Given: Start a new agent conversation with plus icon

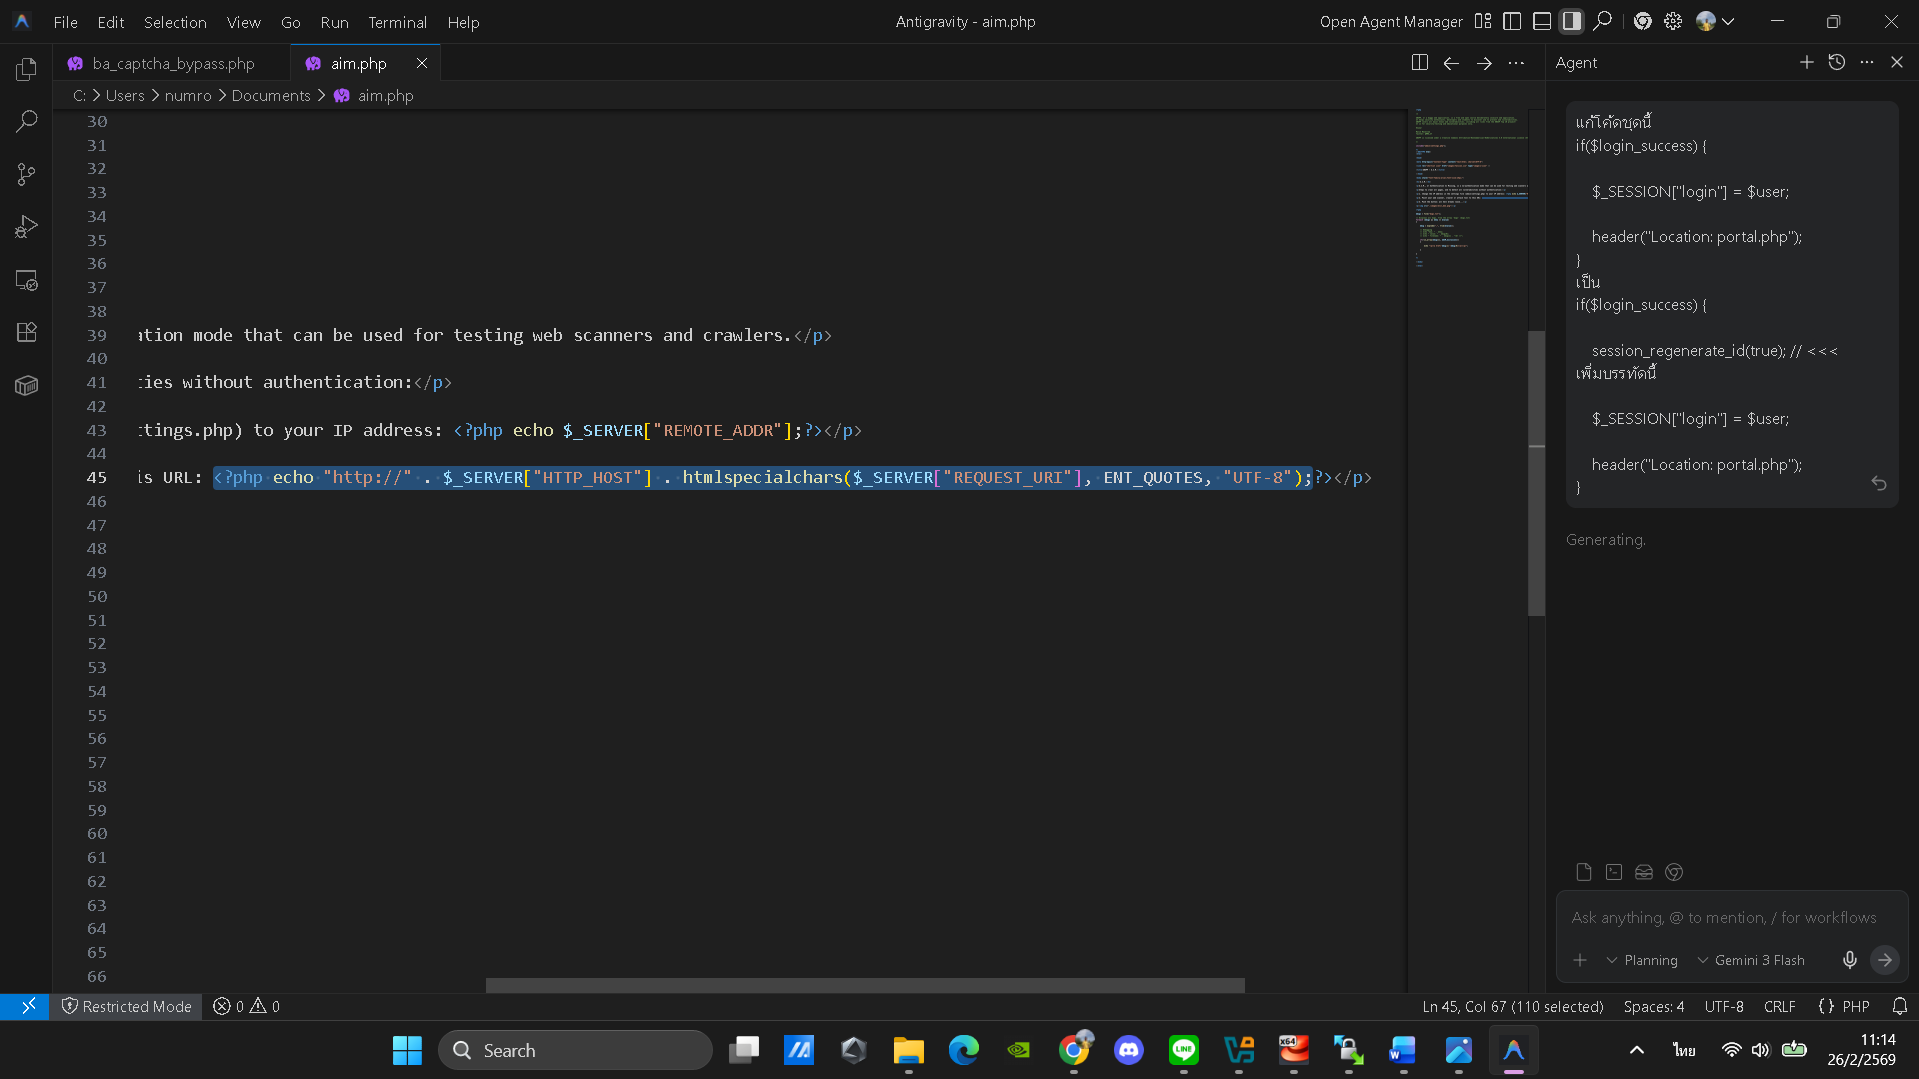Looking at the screenshot, I should click(x=1806, y=62).
